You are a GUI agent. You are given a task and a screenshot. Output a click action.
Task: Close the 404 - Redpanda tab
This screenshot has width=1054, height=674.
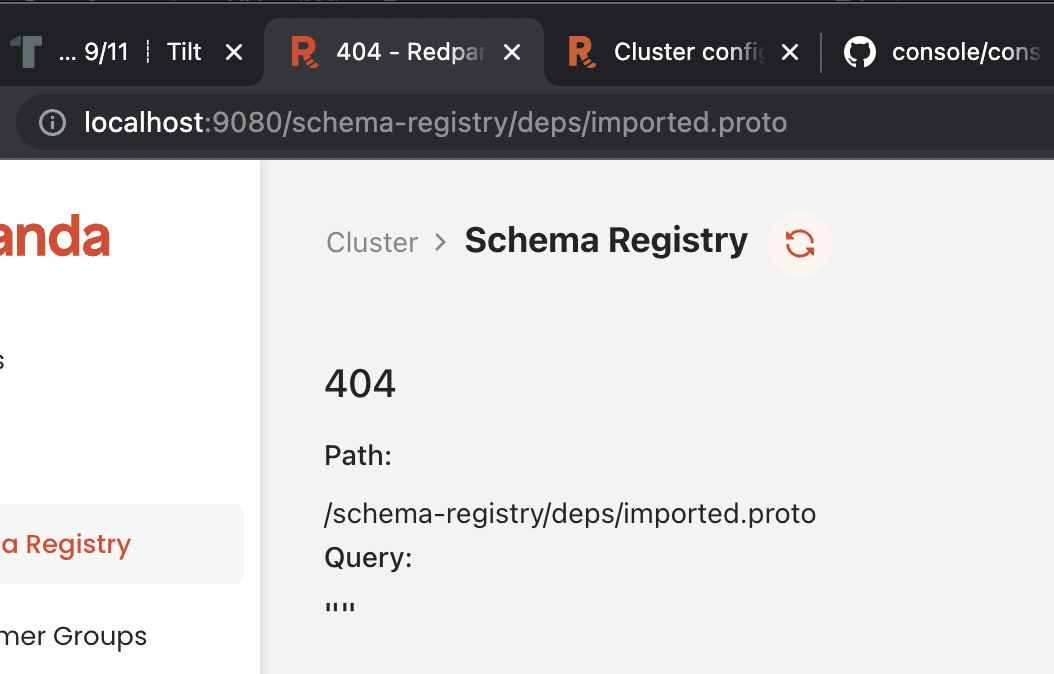512,51
